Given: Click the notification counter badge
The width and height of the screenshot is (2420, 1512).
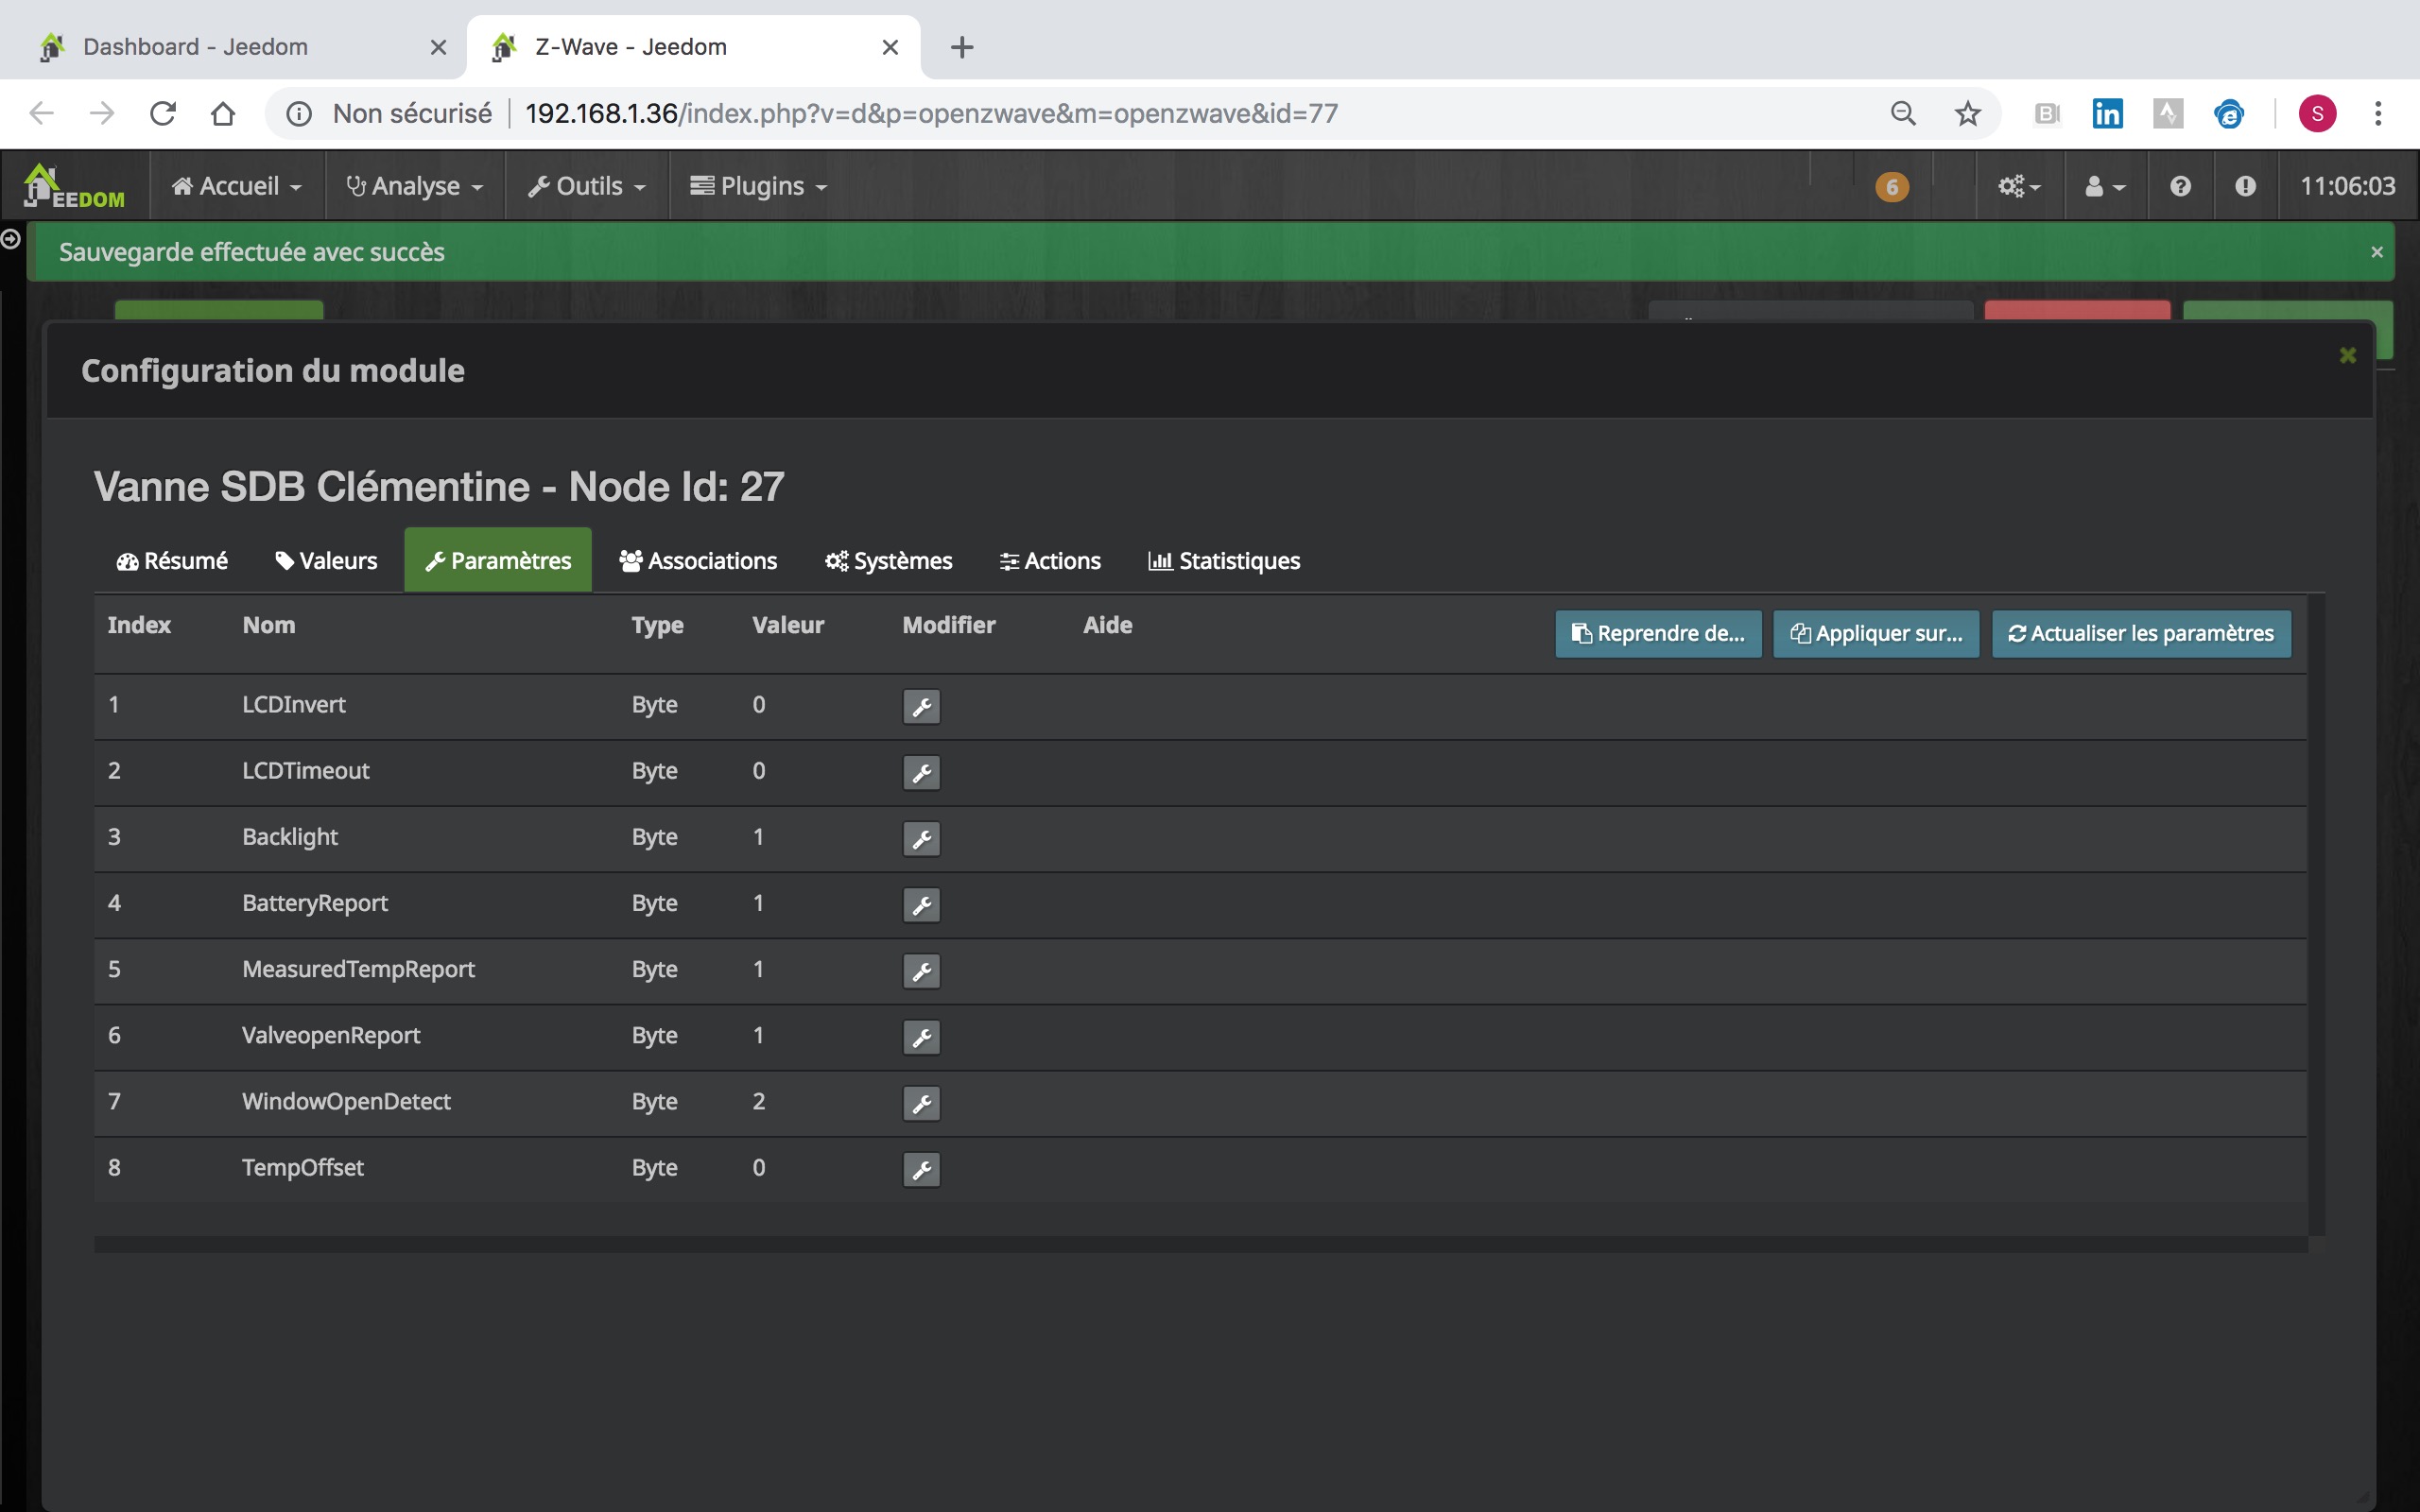Looking at the screenshot, I should click(x=1893, y=184).
